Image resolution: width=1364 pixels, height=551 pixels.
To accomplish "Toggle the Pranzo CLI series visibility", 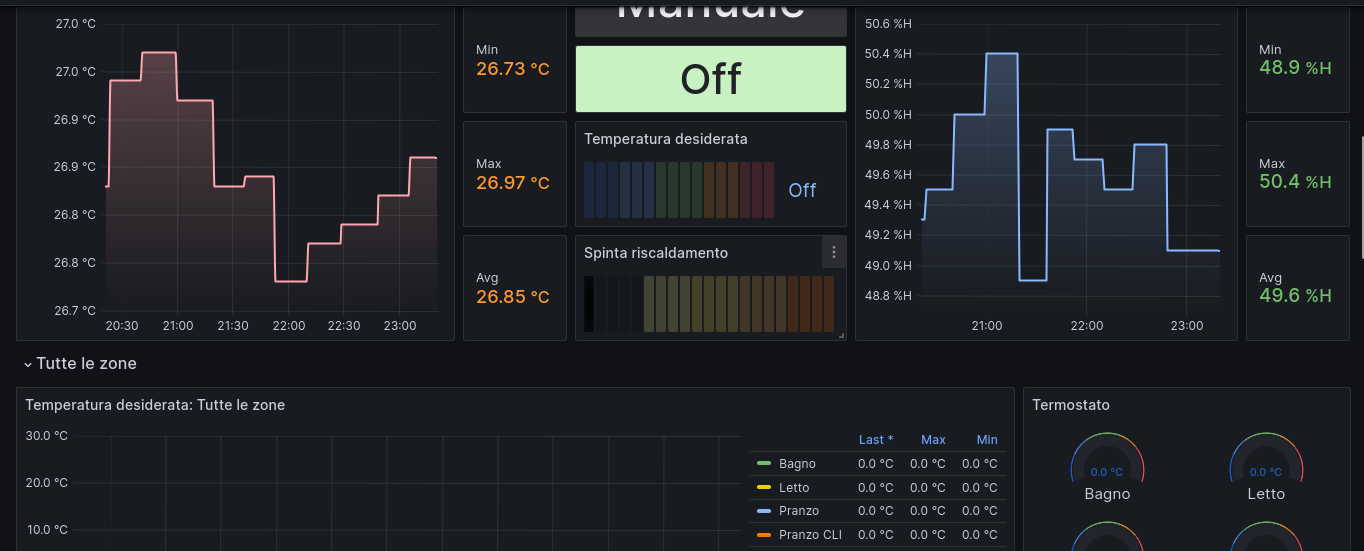I will point(810,535).
